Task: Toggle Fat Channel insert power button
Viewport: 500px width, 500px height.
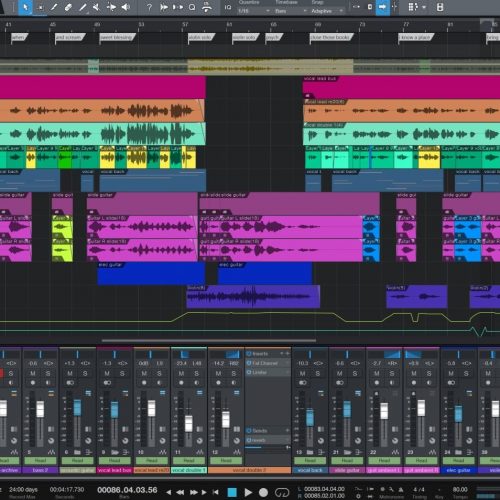Action: coord(249,363)
